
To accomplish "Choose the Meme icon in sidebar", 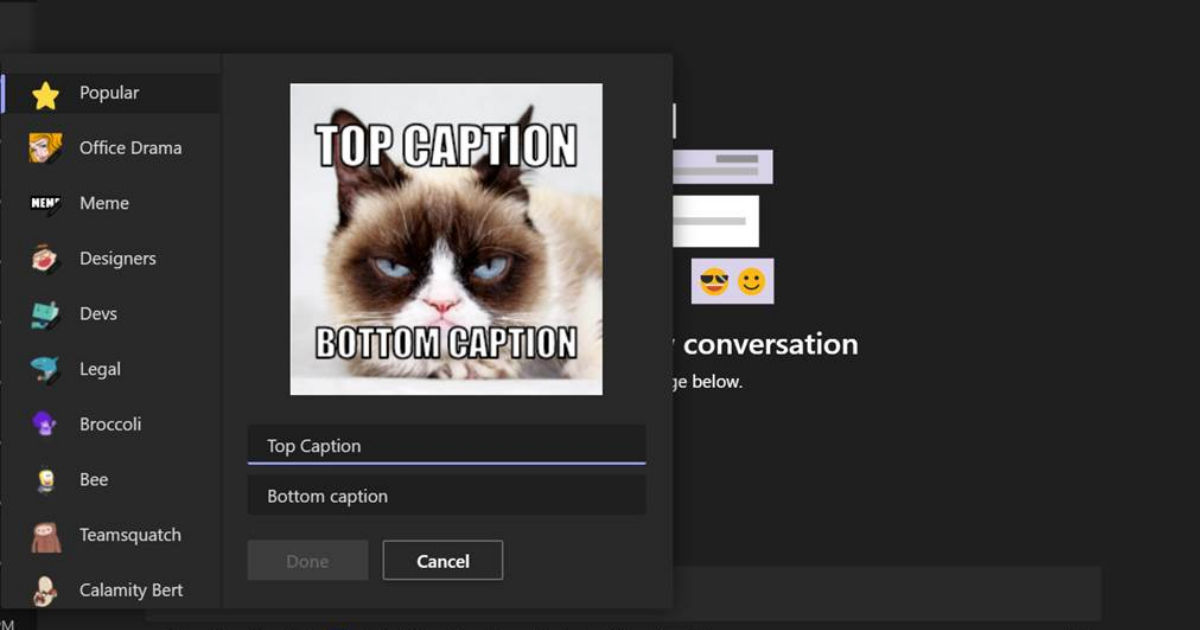I will tap(45, 204).
